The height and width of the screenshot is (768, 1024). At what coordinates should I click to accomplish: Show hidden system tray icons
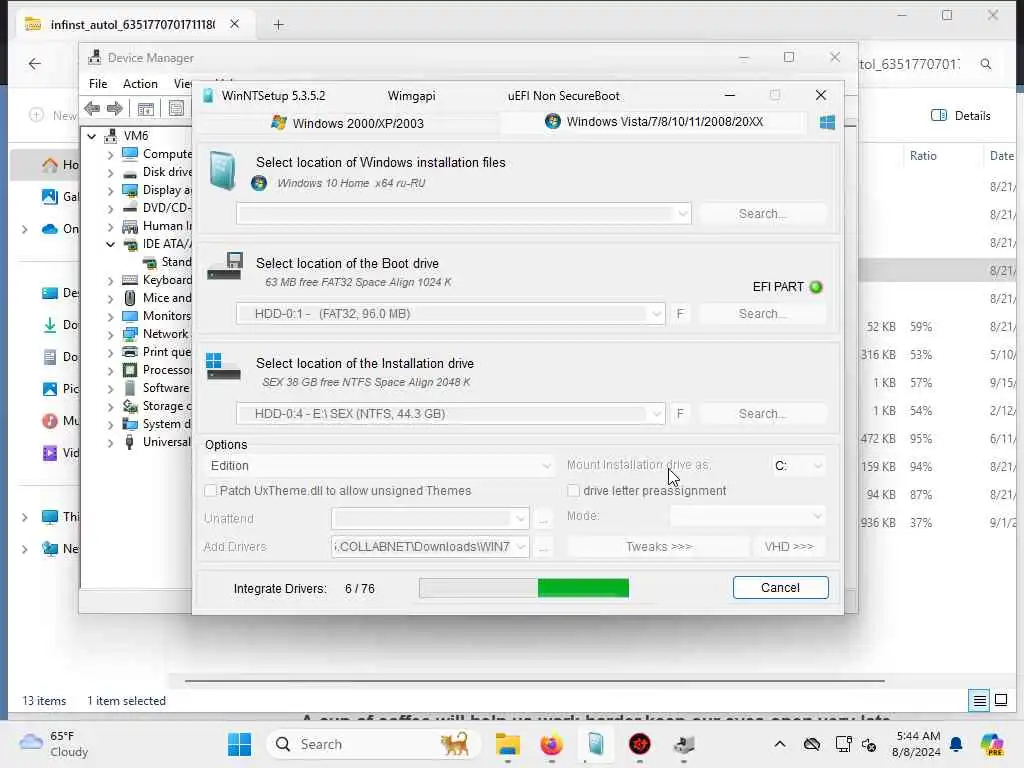point(780,744)
